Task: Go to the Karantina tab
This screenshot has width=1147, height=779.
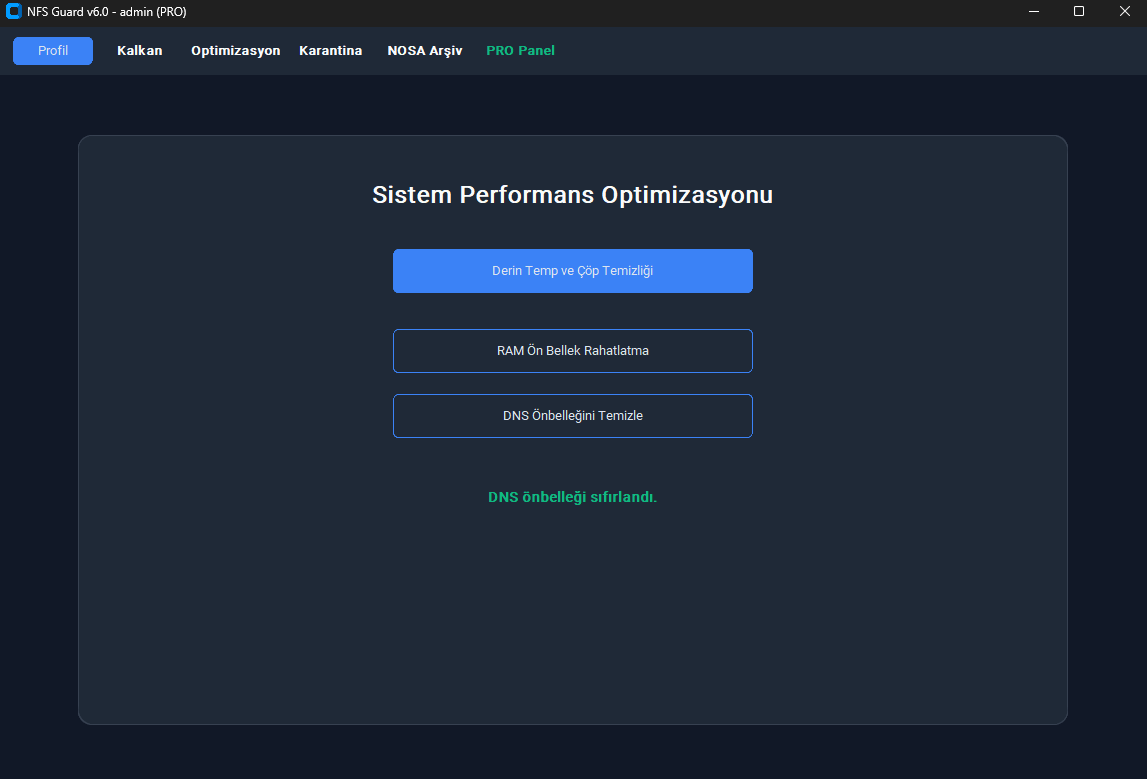Action: 331,50
